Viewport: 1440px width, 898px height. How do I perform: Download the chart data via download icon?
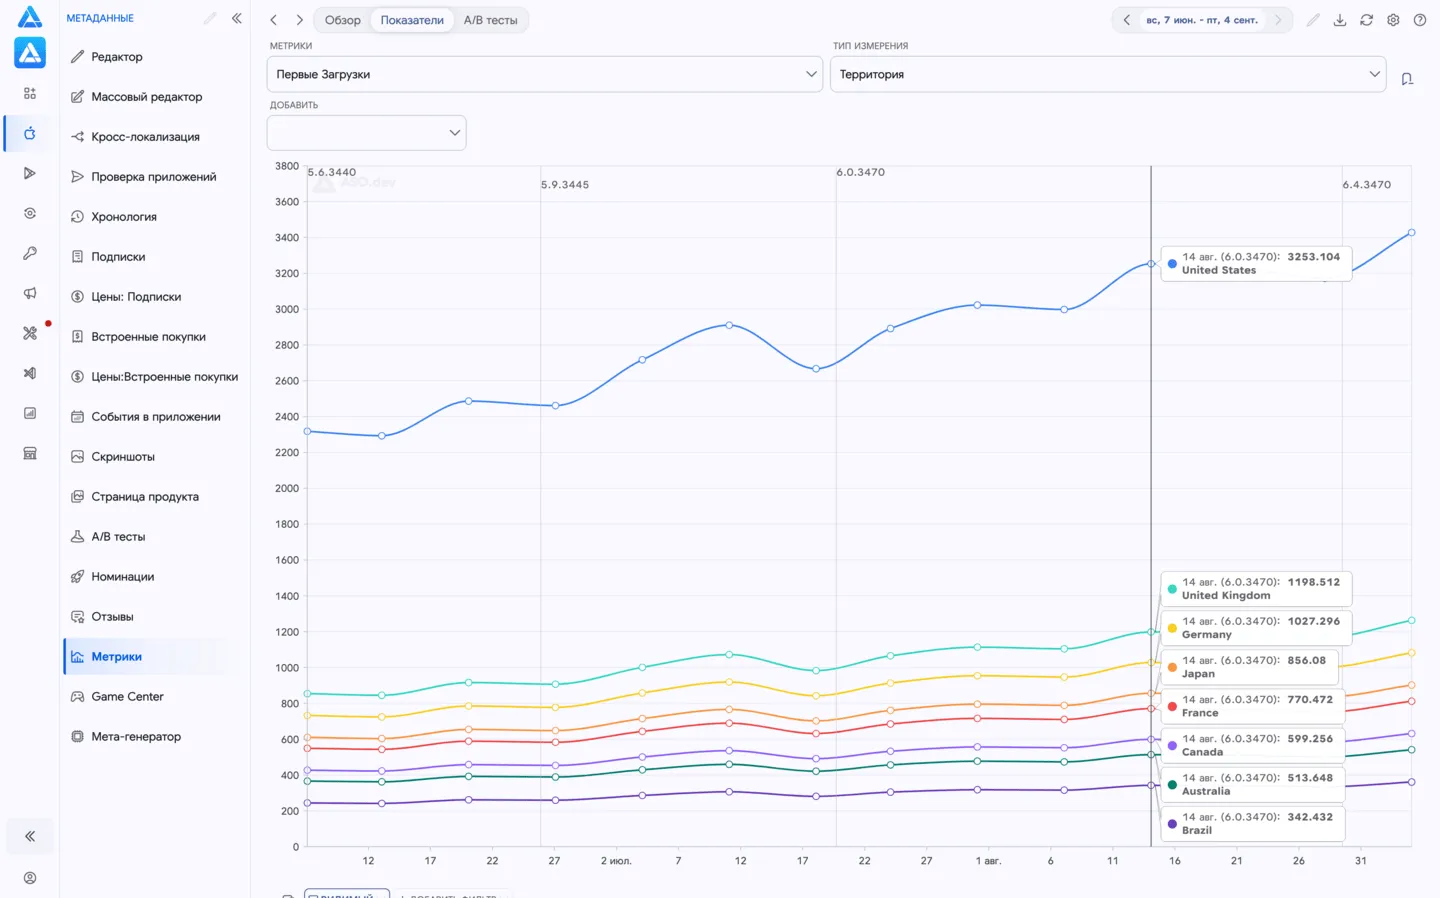(1340, 20)
